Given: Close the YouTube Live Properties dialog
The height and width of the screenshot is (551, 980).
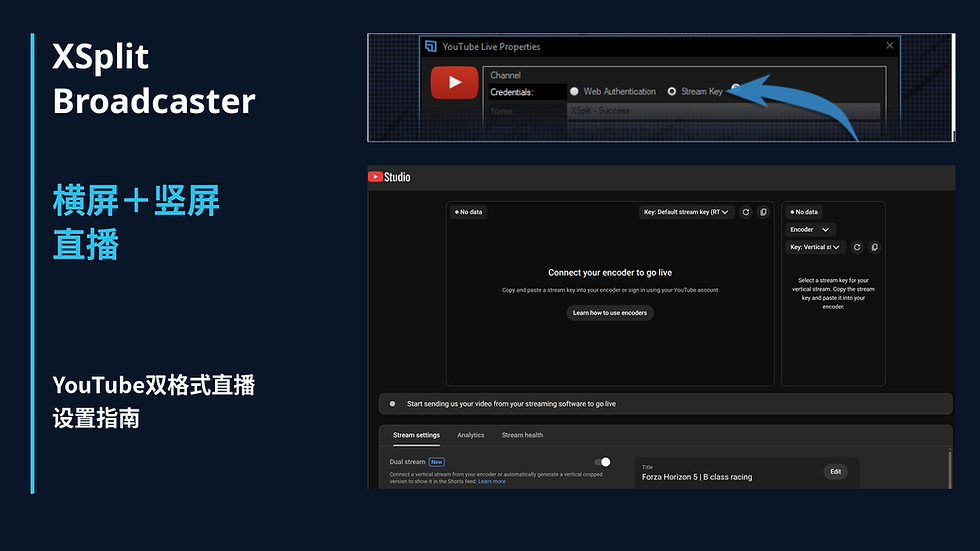Looking at the screenshot, I should pyautogui.click(x=889, y=46).
